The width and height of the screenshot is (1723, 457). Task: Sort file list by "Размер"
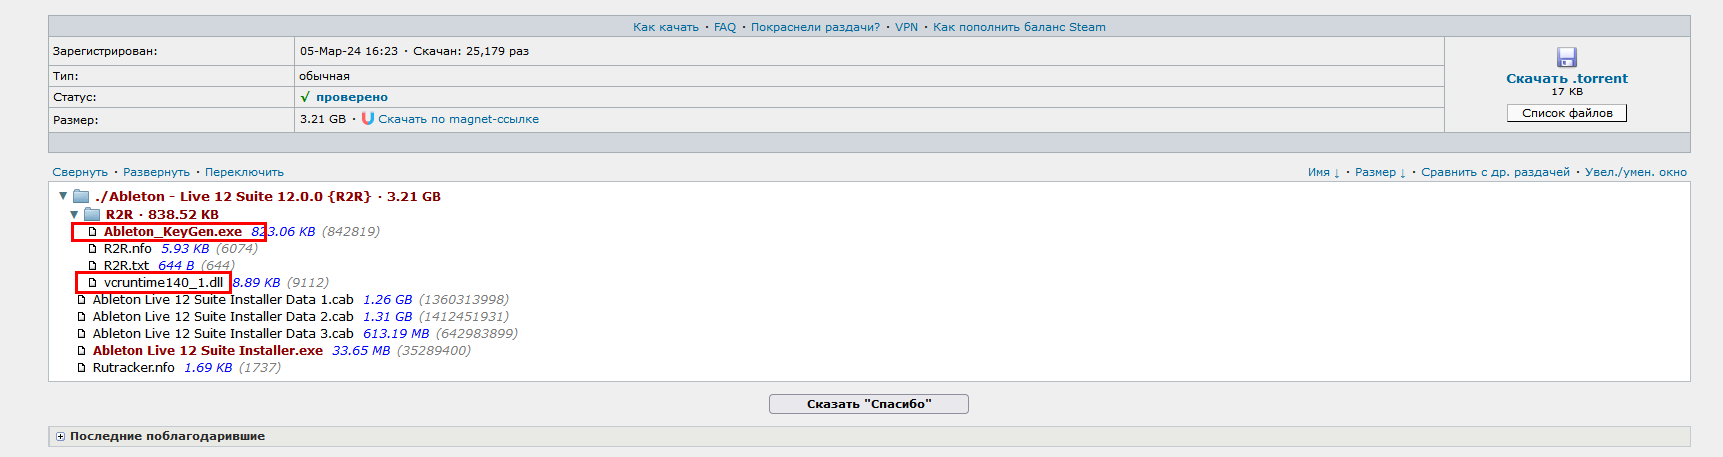pyautogui.click(x=1380, y=172)
